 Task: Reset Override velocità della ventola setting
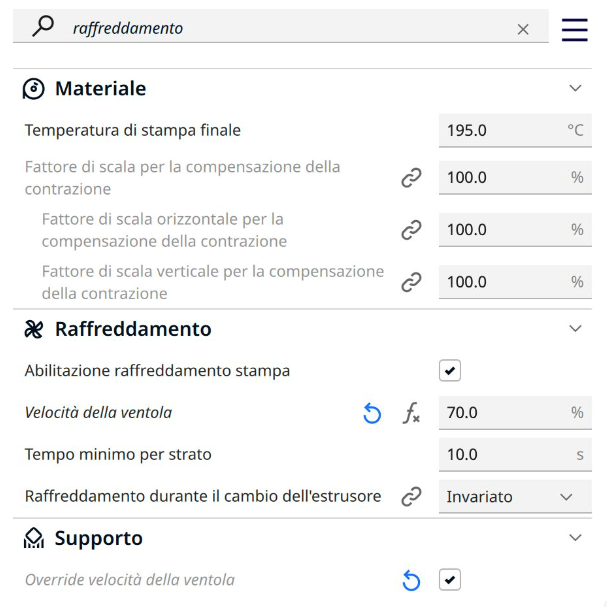tap(411, 580)
